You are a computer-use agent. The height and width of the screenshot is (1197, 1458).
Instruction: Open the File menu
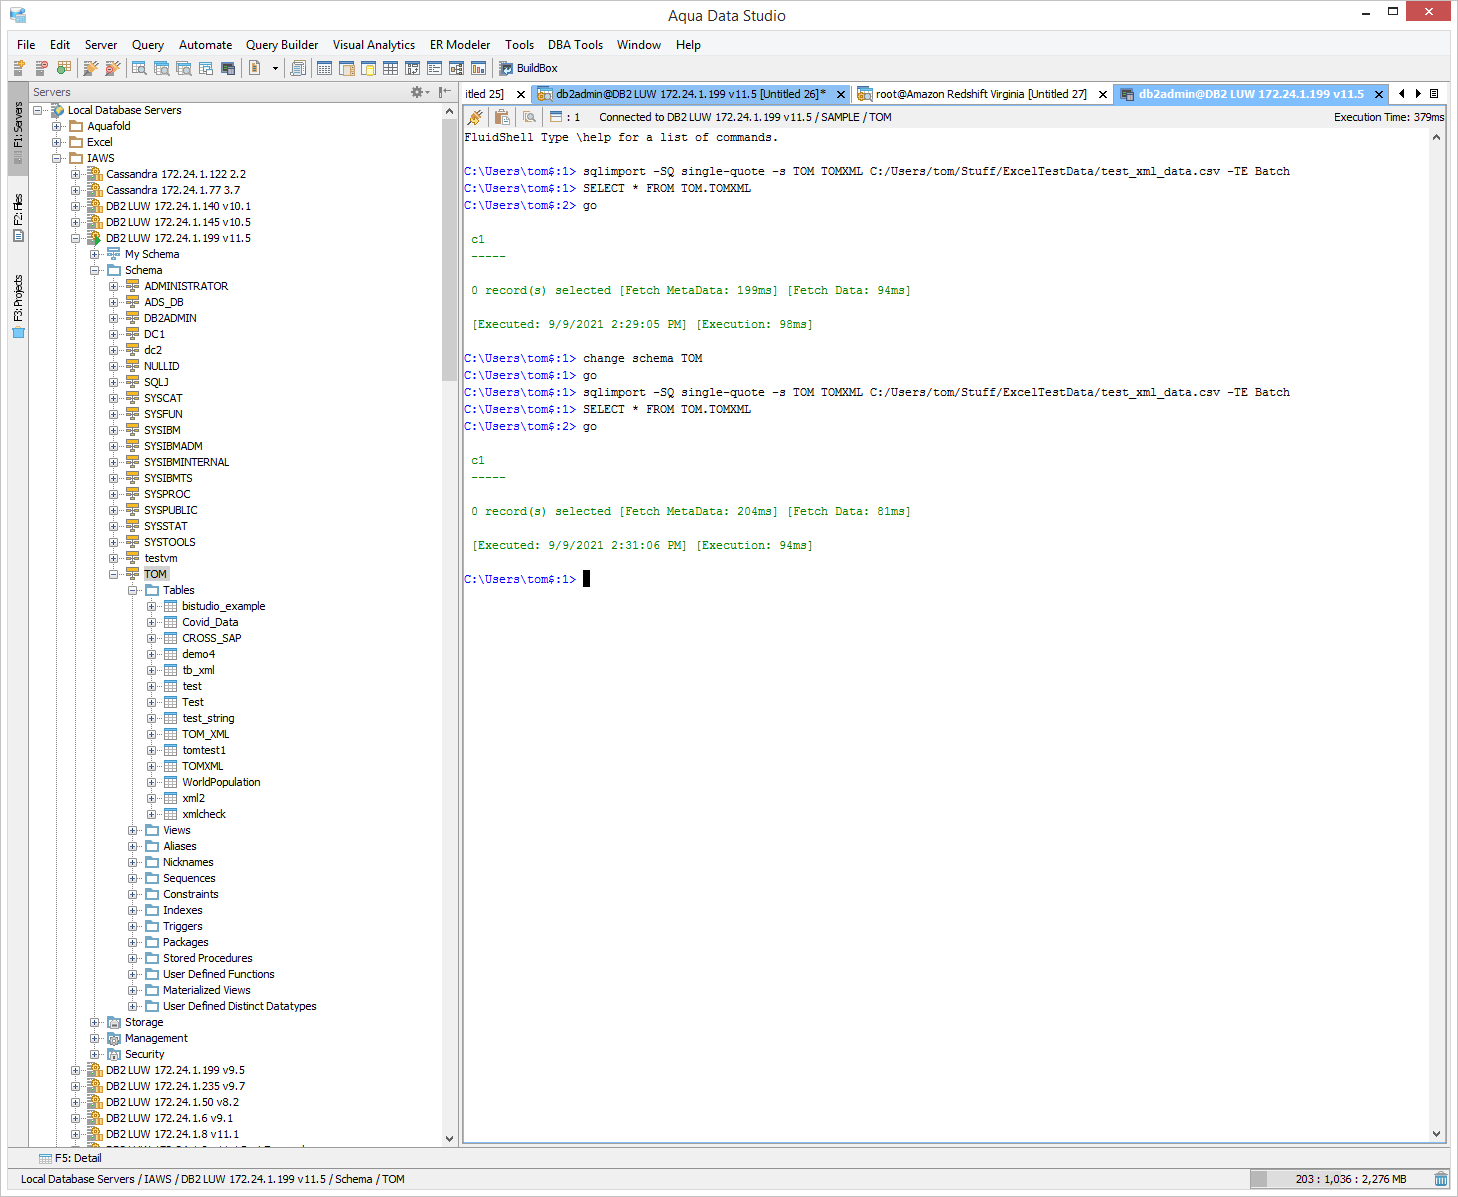pos(26,45)
